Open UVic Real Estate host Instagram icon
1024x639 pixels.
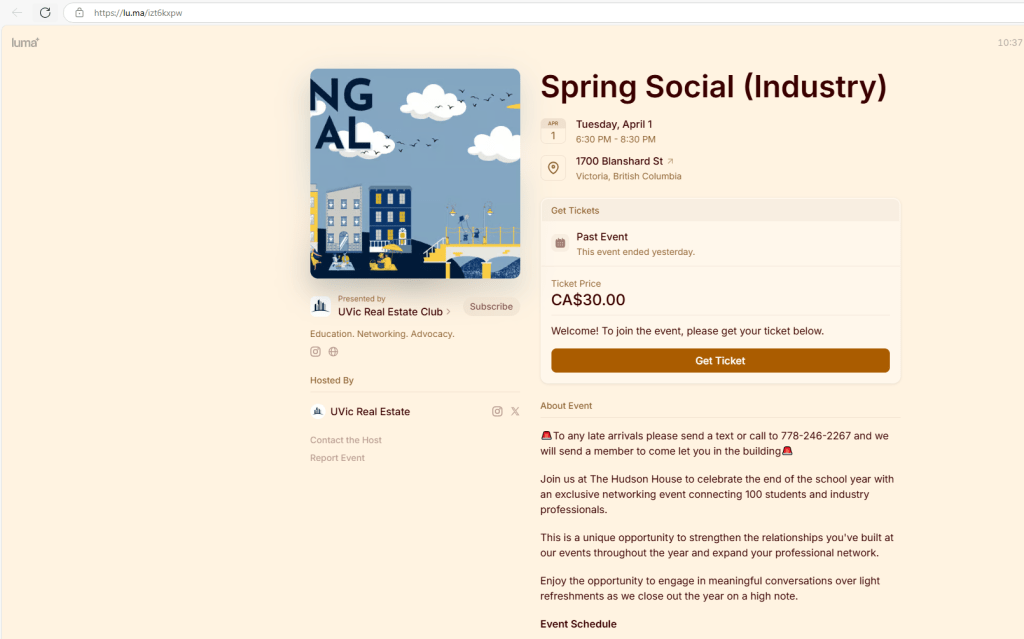497,411
